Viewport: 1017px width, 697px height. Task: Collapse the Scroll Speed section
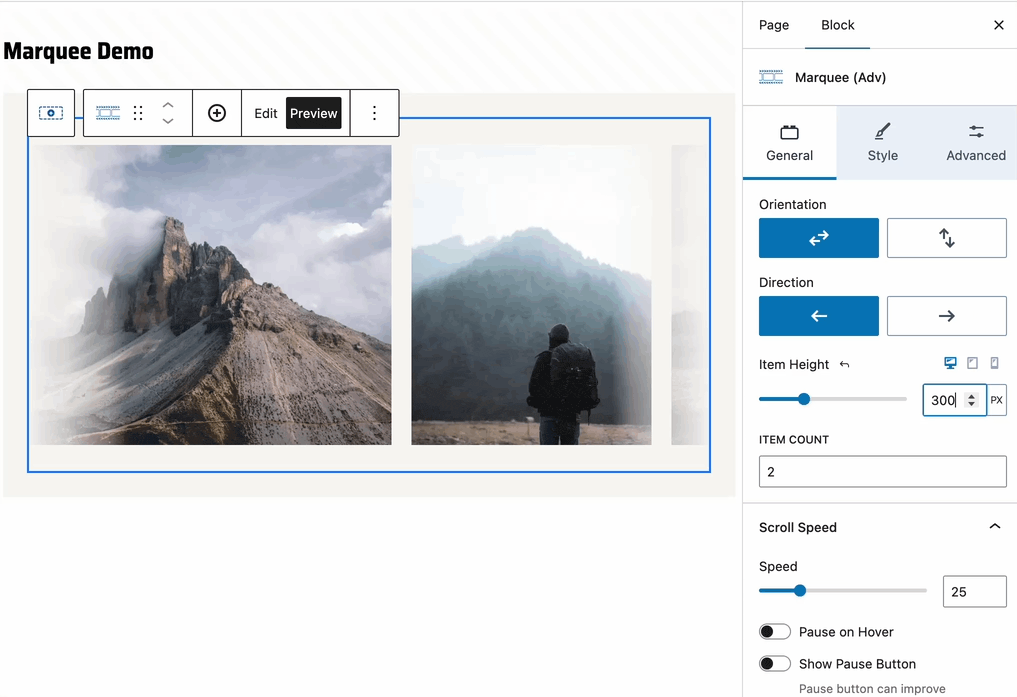[994, 527]
